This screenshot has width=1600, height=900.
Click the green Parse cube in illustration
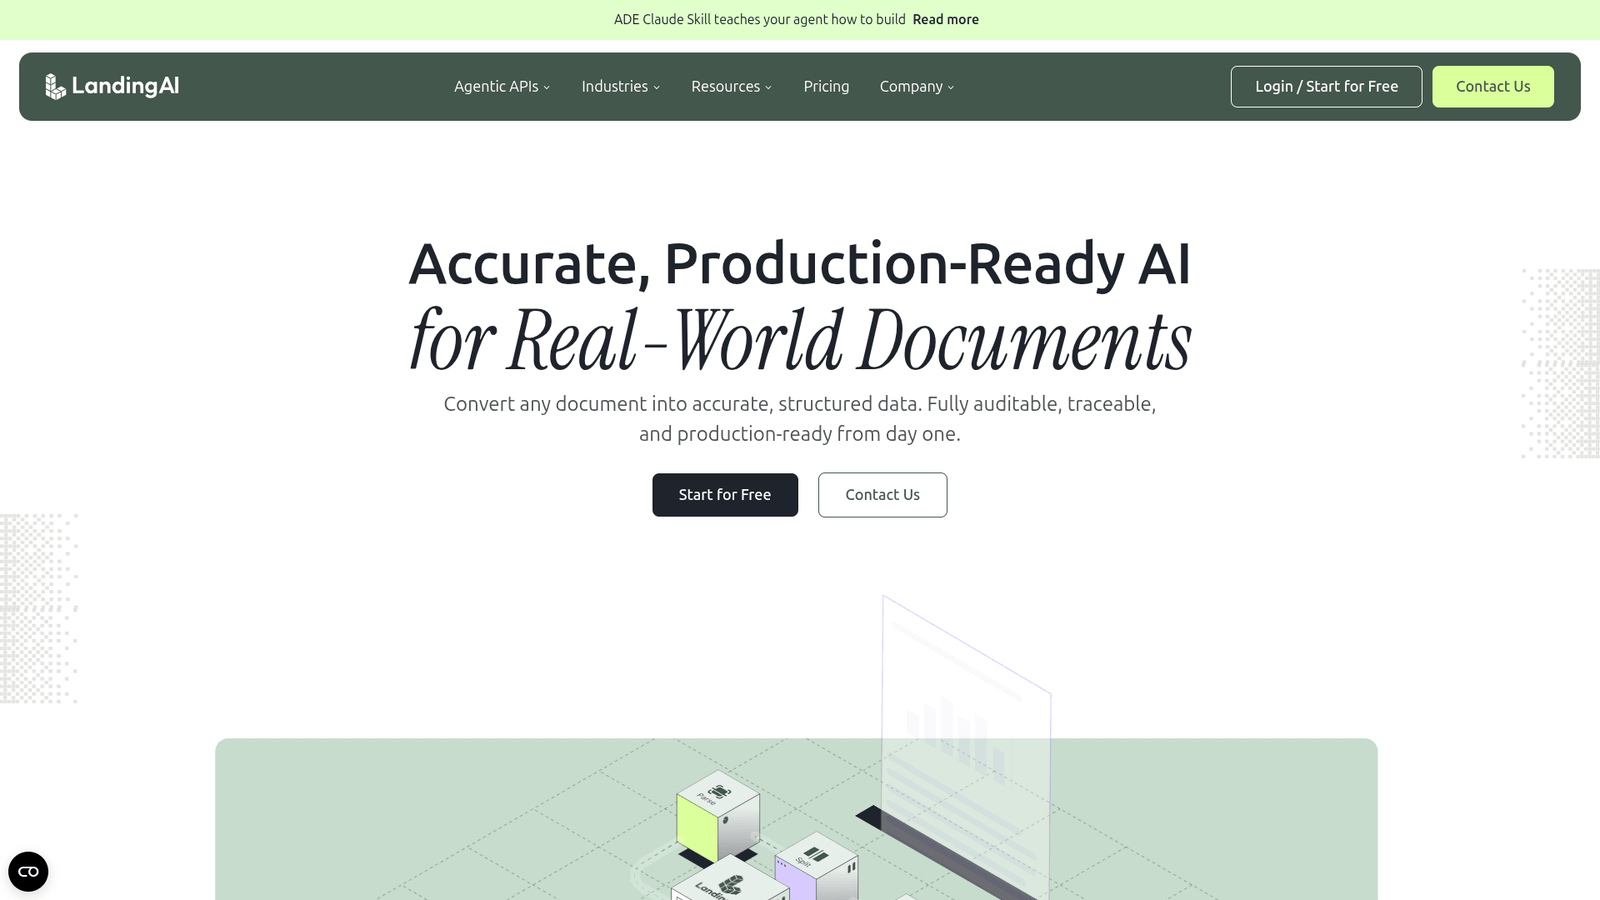coord(717,816)
